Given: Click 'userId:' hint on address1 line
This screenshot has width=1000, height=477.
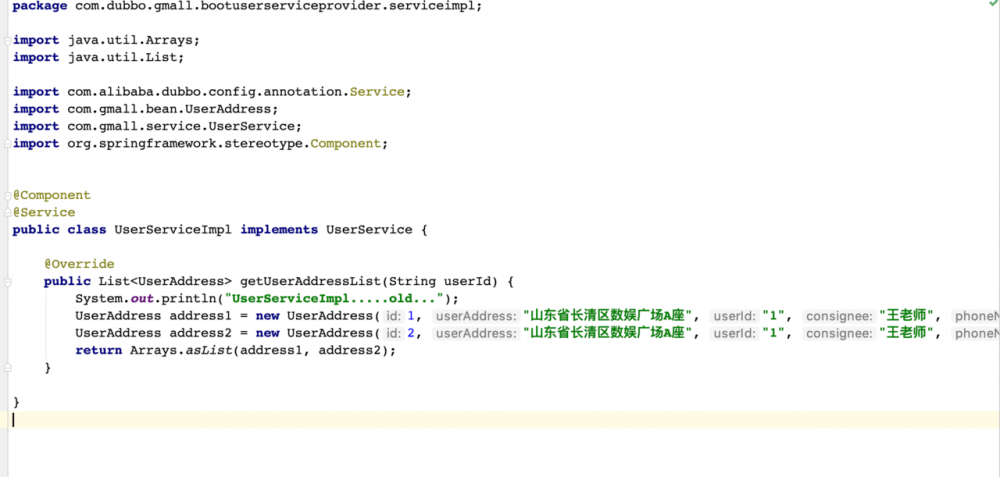Looking at the screenshot, I should 735,316.
